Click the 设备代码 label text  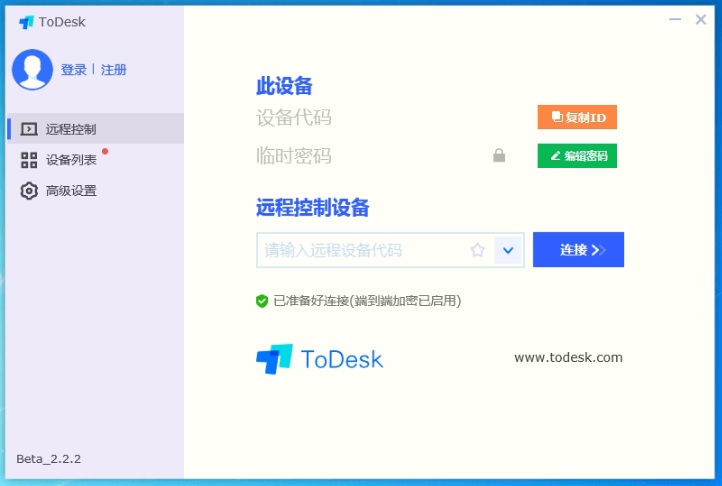[294, 117]
